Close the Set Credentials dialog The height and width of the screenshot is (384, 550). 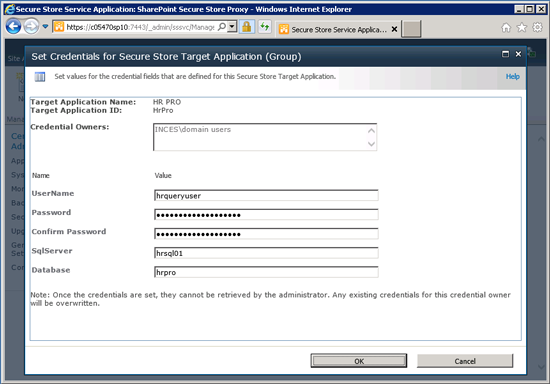518,54
